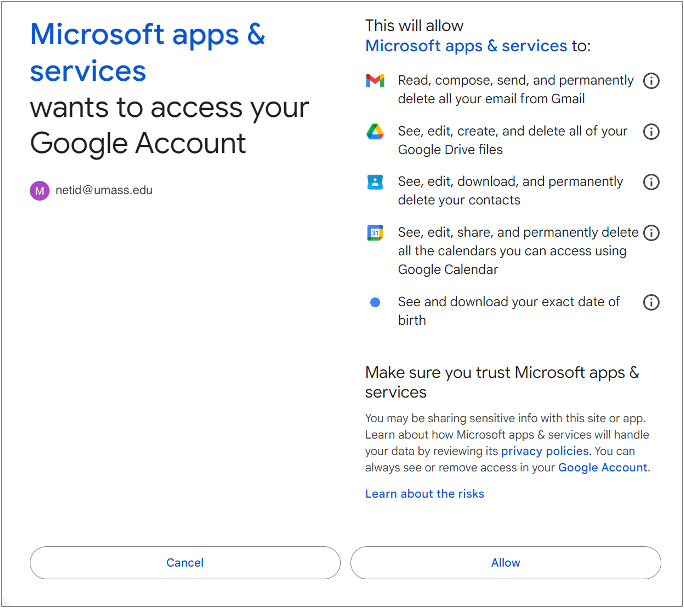This screenshot has height=608, width=684.
Task: Click the purple M account avatar
Action: coord(39,191)
